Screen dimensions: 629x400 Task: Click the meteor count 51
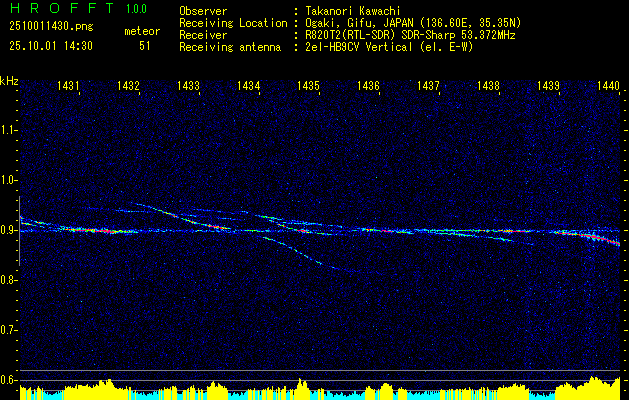tap(144, 46)
